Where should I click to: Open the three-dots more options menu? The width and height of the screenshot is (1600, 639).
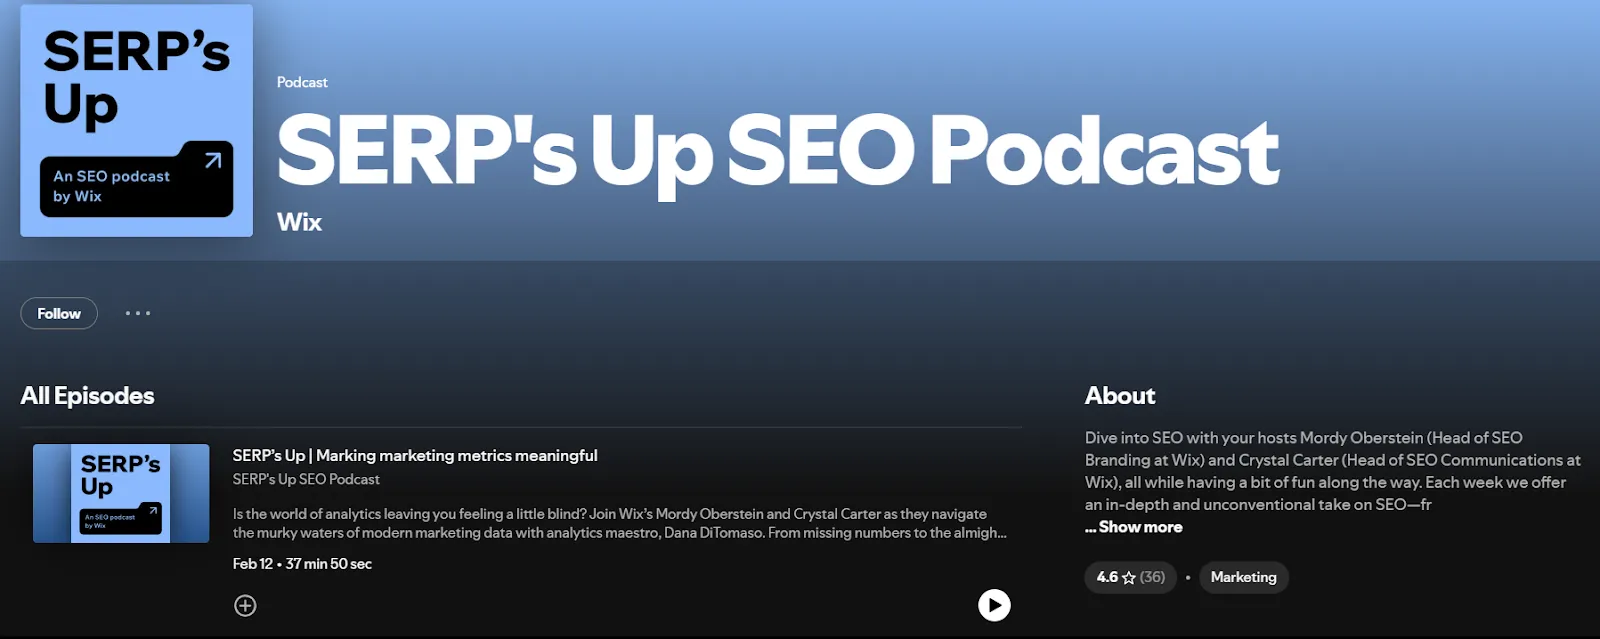click(138, 313)
